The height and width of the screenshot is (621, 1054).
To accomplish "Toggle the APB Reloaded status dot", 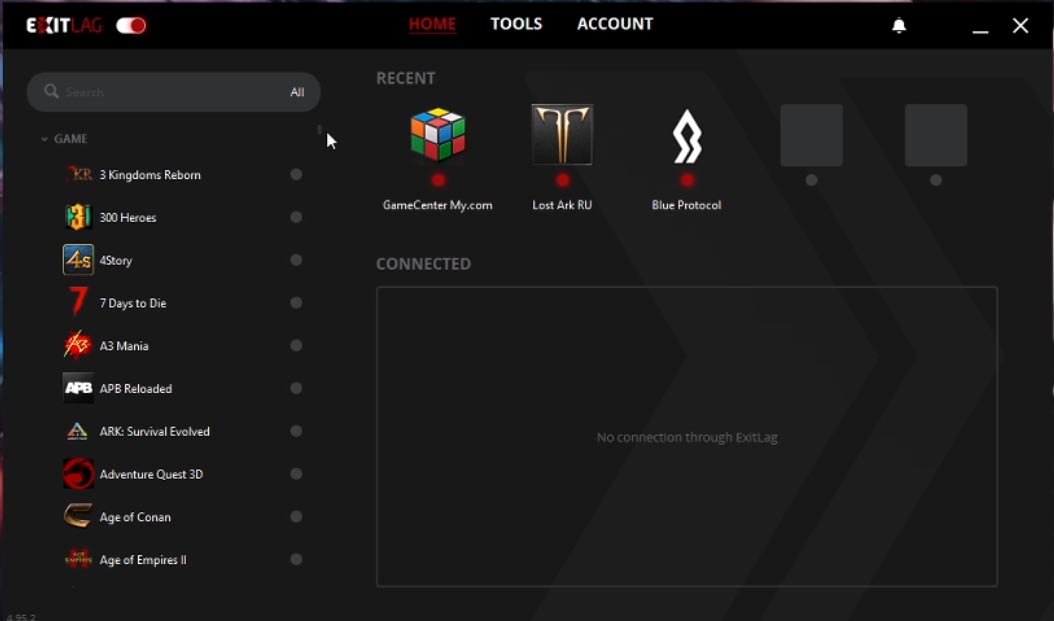I will click(296, 388).
